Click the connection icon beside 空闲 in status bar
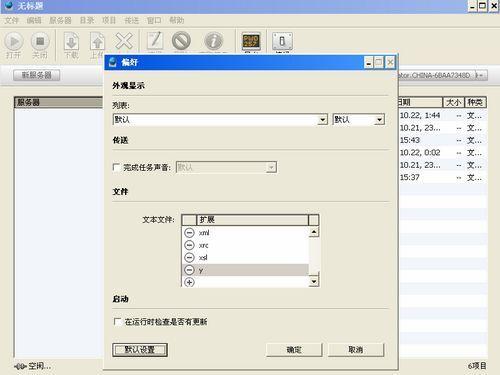500x375 pixels. [x=20, y=366]
